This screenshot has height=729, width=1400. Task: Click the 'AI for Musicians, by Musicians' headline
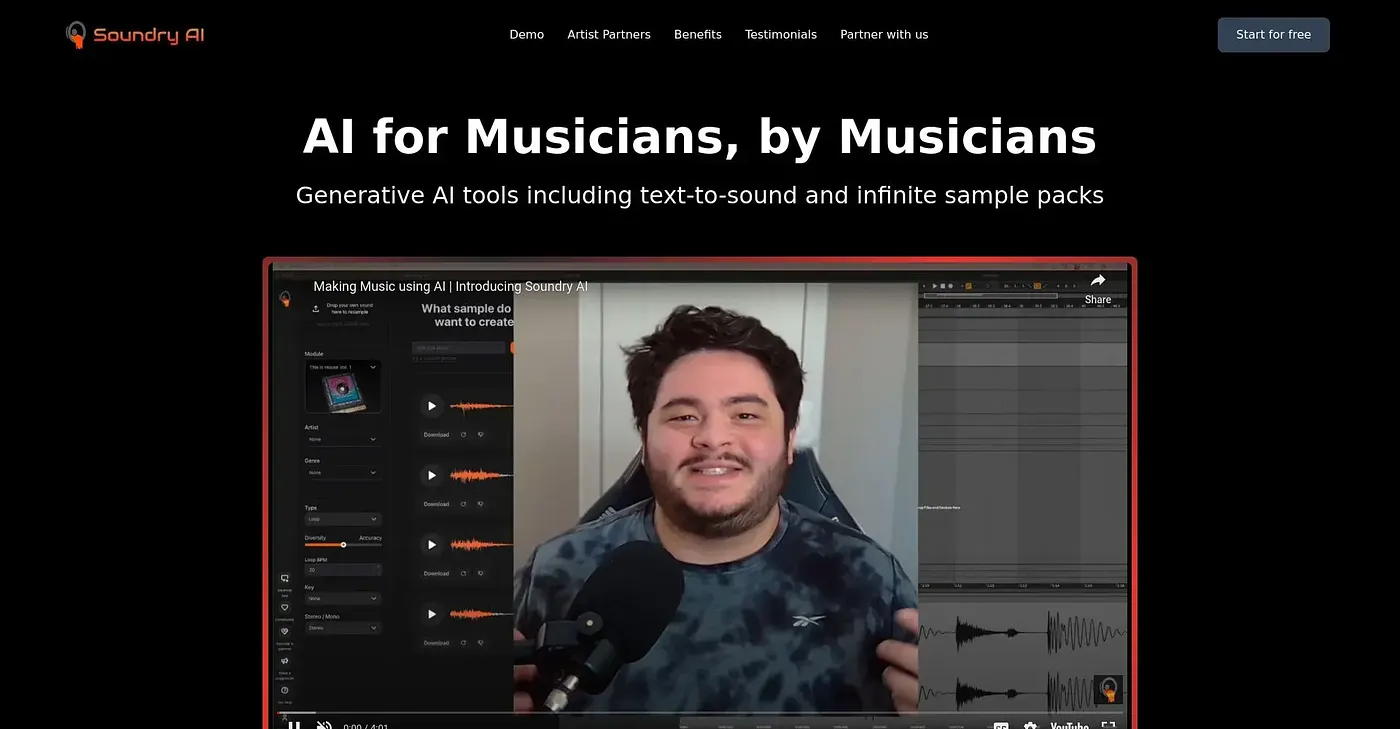pyautogui.click(x=700, y=136)
